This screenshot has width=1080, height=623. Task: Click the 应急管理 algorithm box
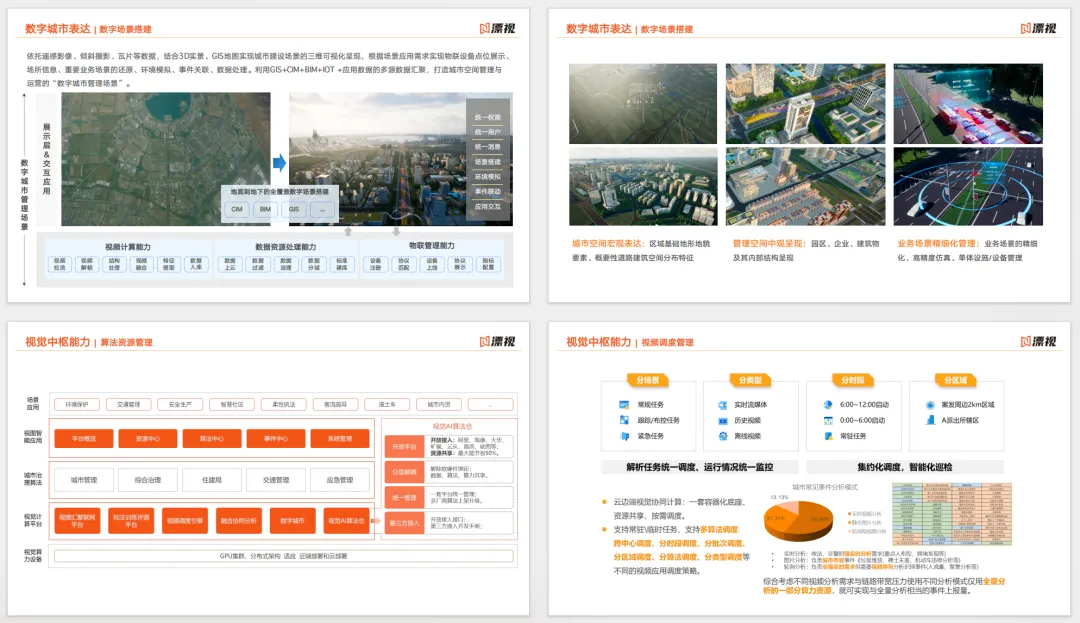click(x=340, y=480)
